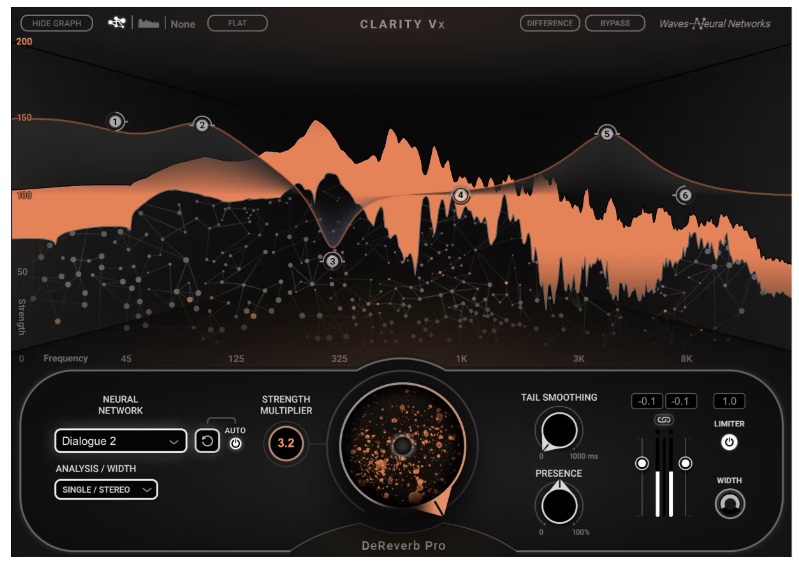This screenshot has height=563, width=799.
Task: Click the 50 strength axis label
Action: [22, 272]
